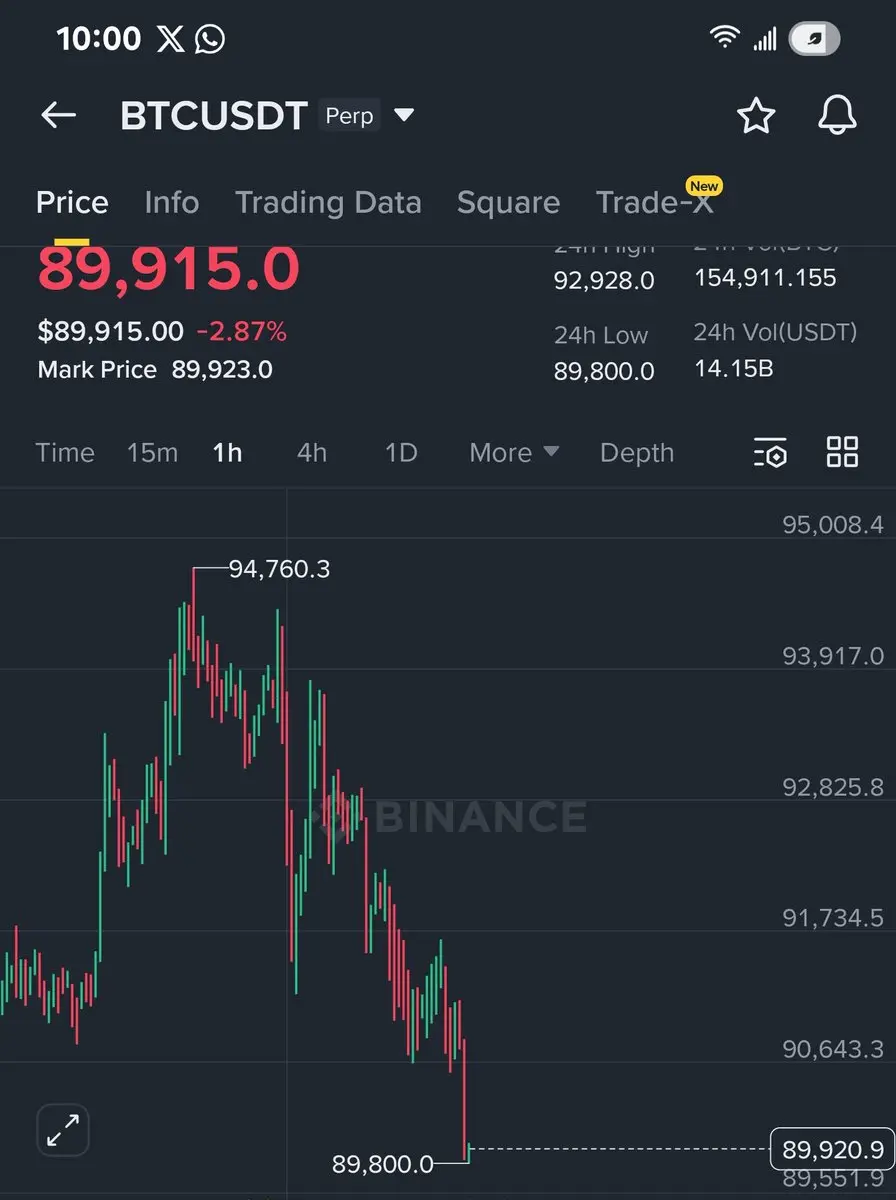Switch to 15m chart interval

pos(152,453)
